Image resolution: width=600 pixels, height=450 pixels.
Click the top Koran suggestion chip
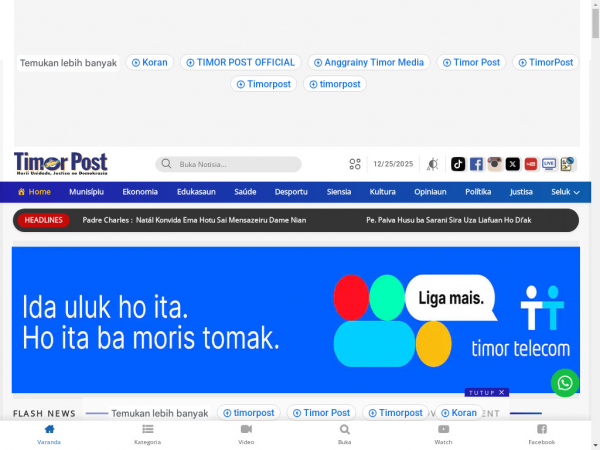(150, 62)
